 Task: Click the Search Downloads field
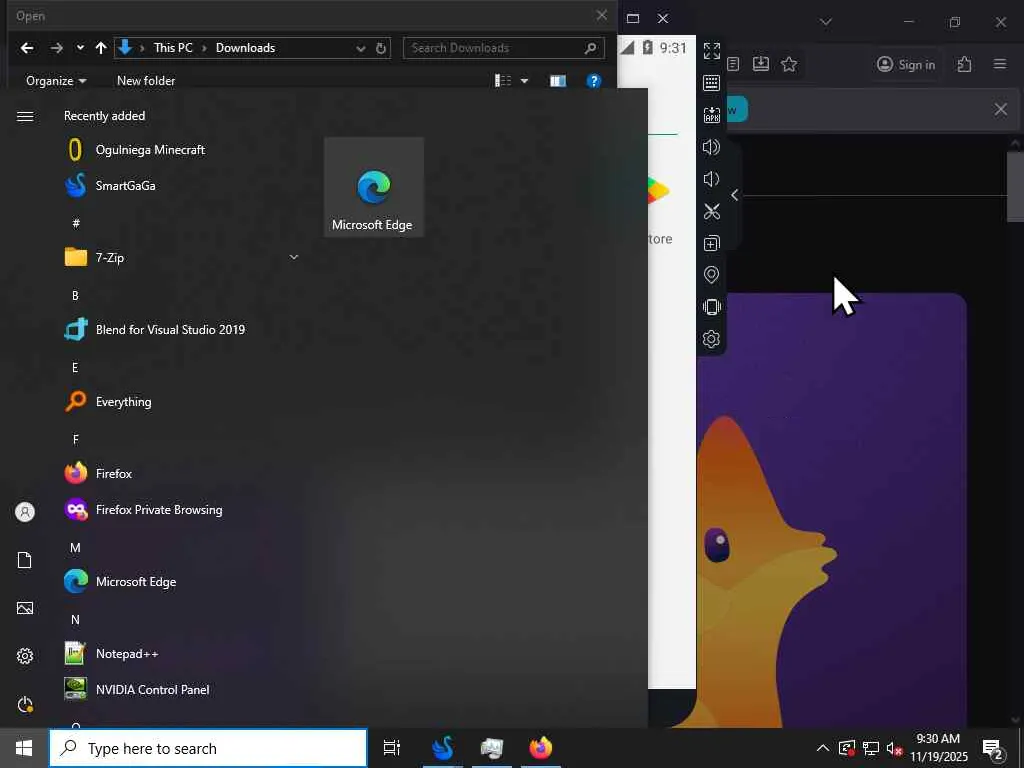tap(504, 48)
